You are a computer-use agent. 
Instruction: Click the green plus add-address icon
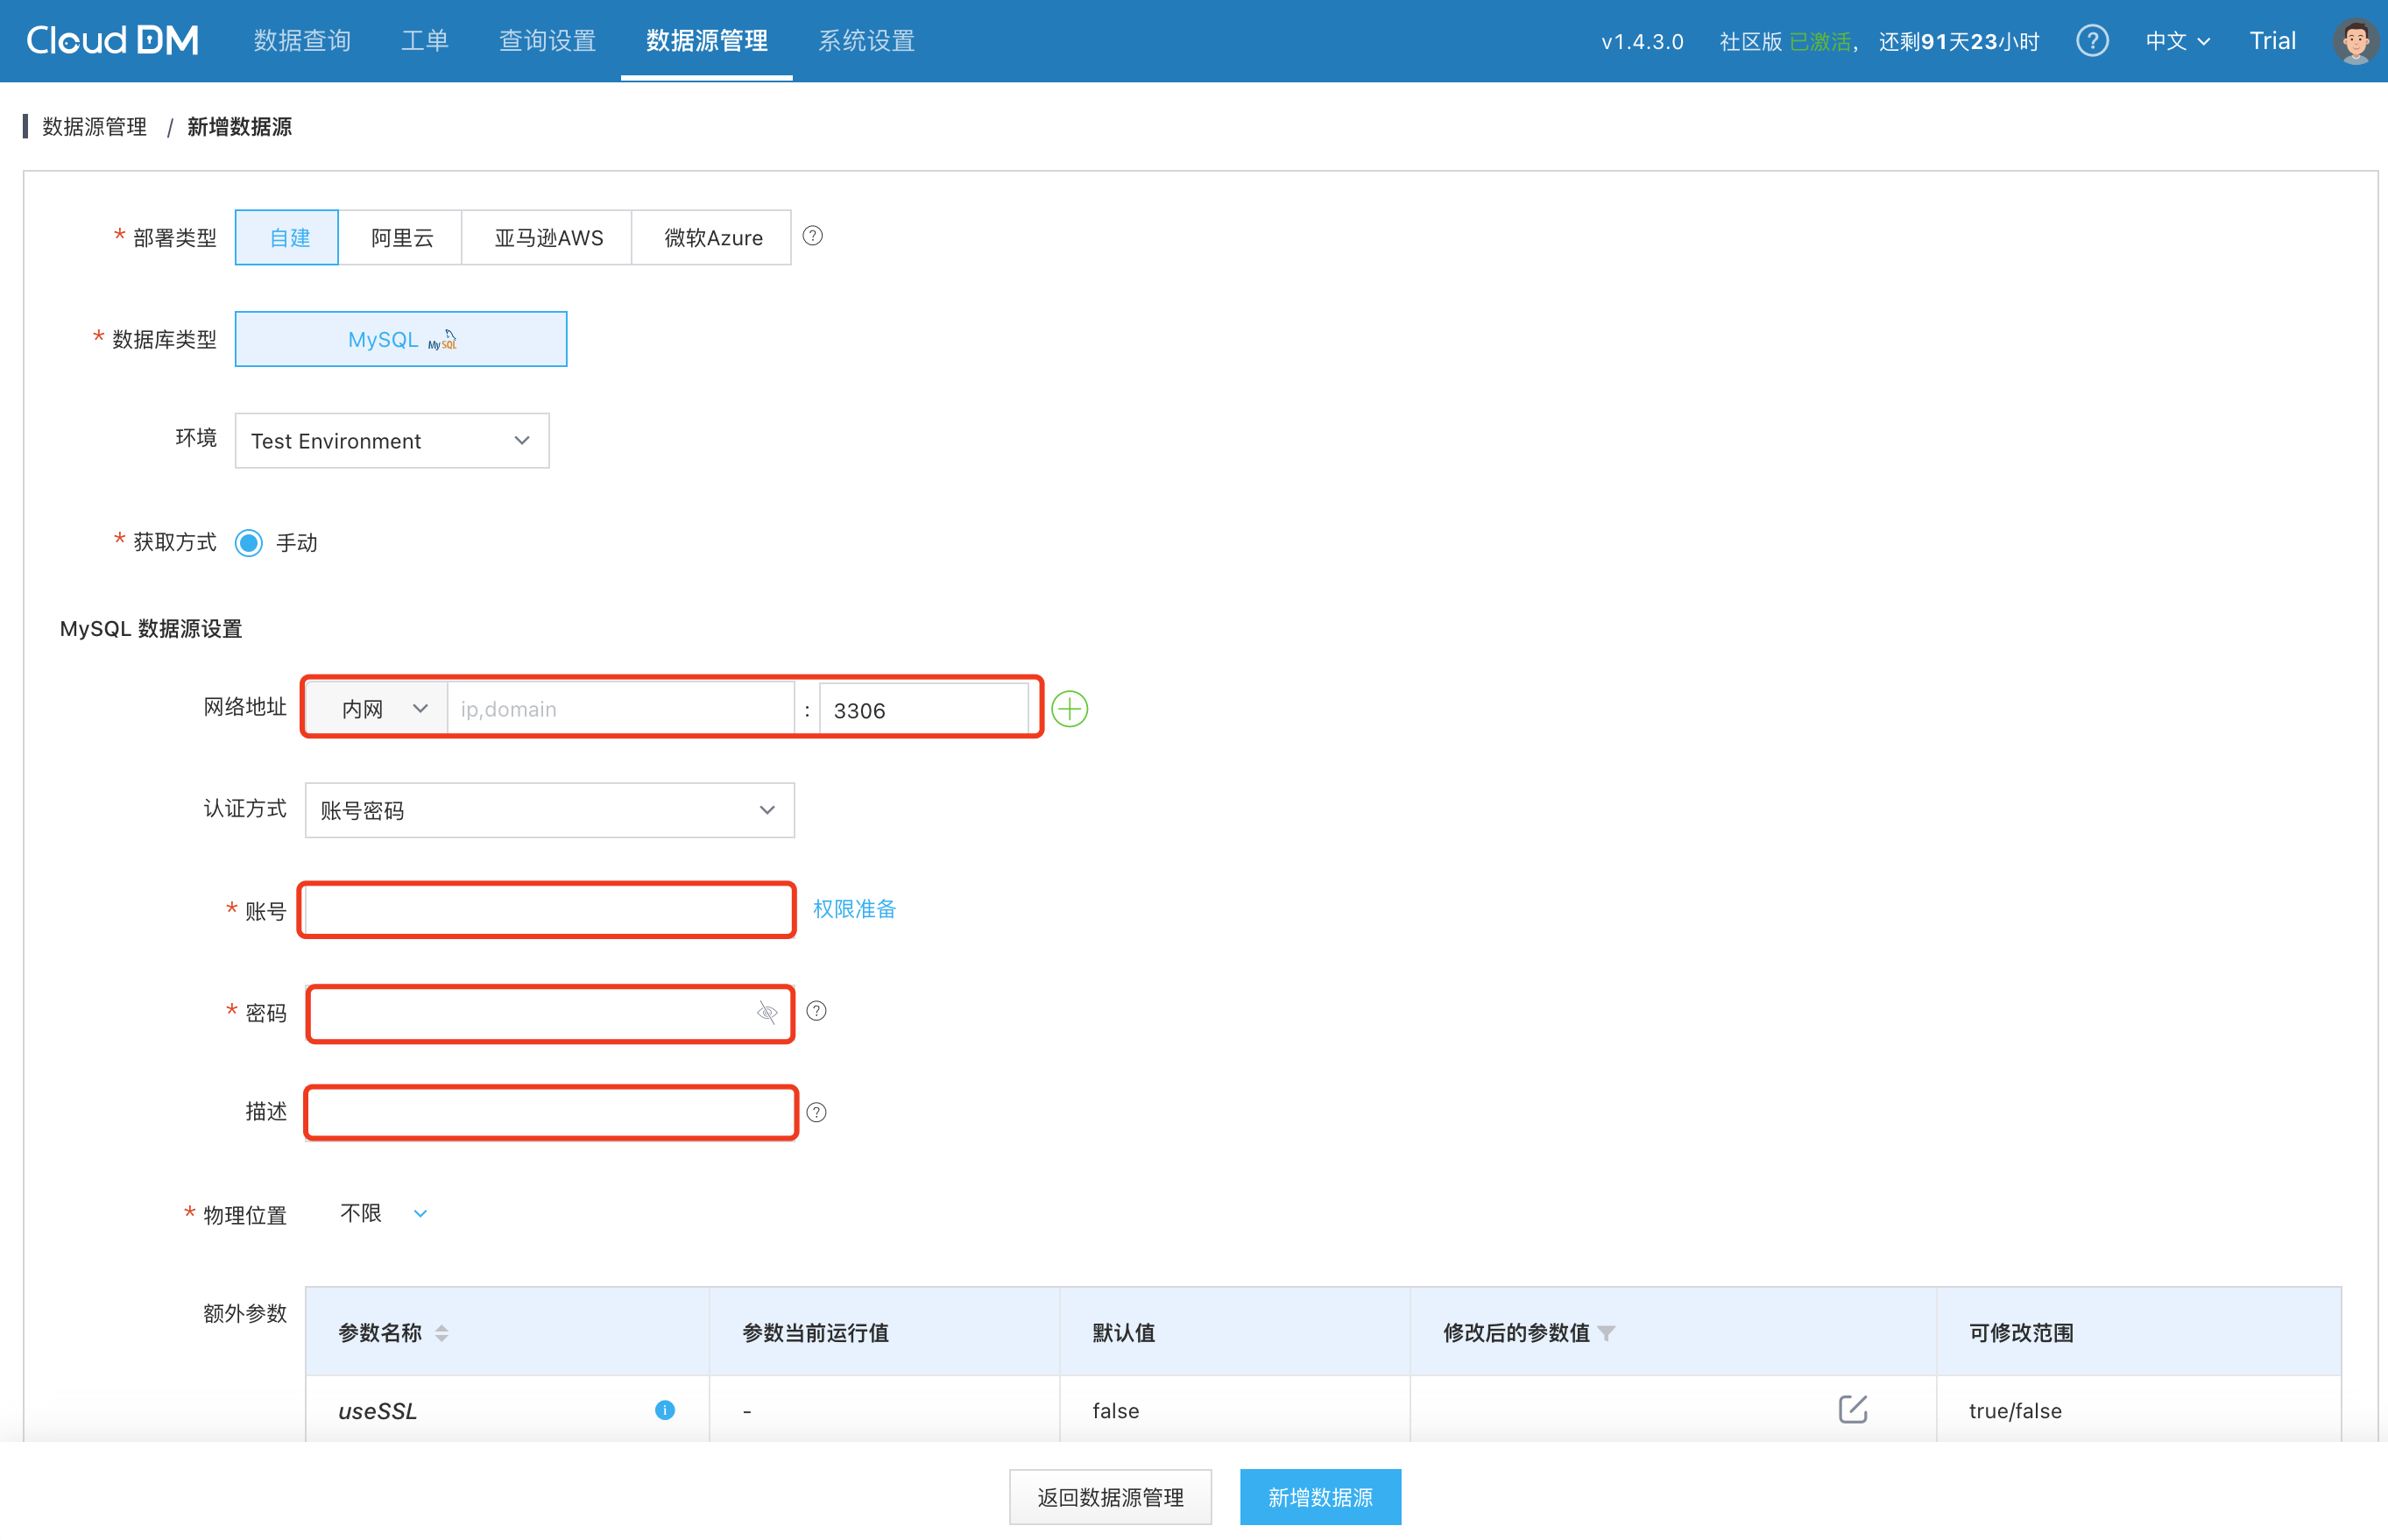[1069, 709]
